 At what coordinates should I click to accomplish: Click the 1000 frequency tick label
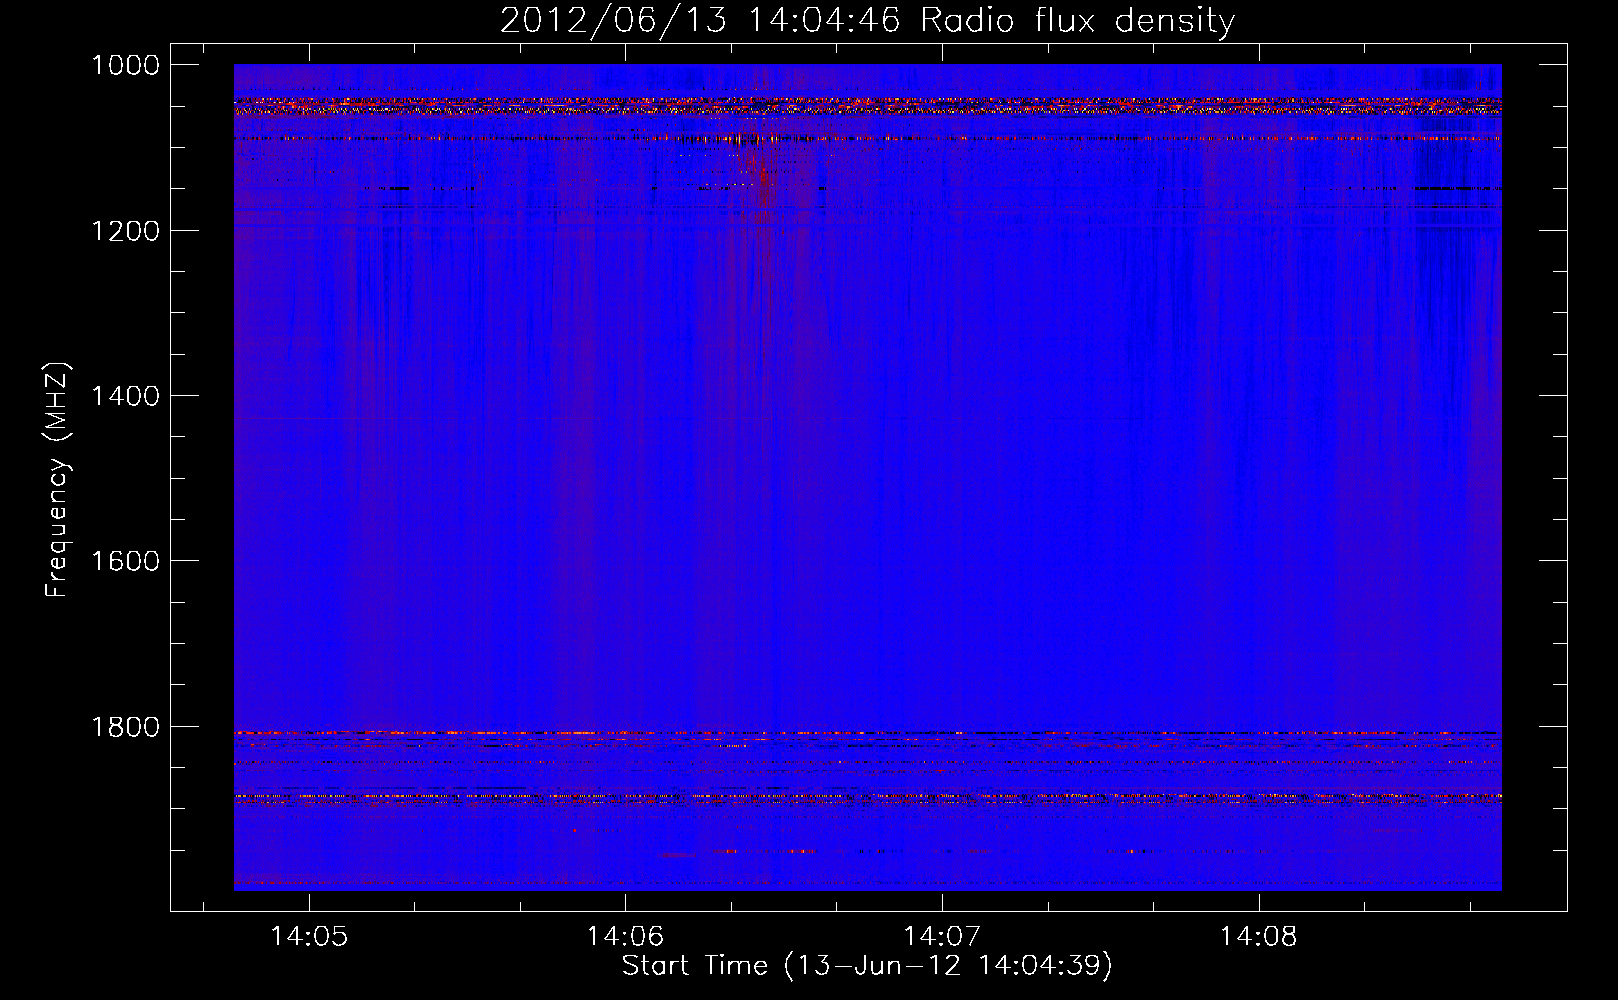125,65
